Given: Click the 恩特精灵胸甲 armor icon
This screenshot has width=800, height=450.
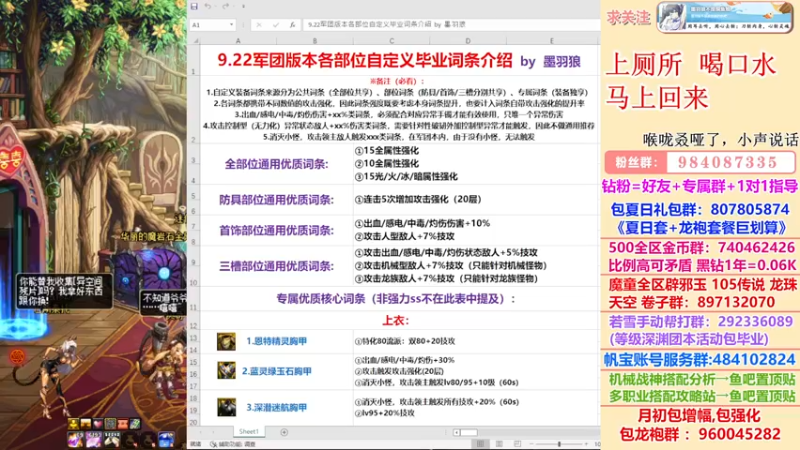Looking at the screenshot, I should pyautogui.click(x=226, y=341).
